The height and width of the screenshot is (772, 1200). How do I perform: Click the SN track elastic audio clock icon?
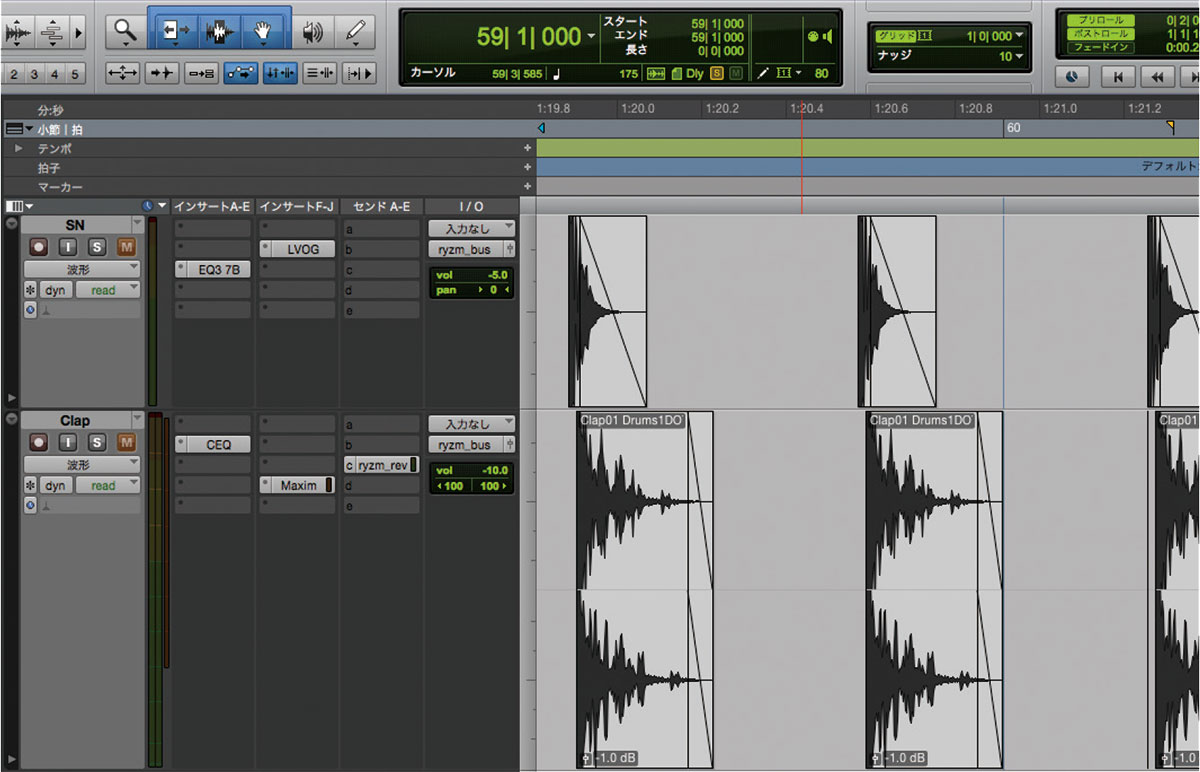click(x=30, y=310)
